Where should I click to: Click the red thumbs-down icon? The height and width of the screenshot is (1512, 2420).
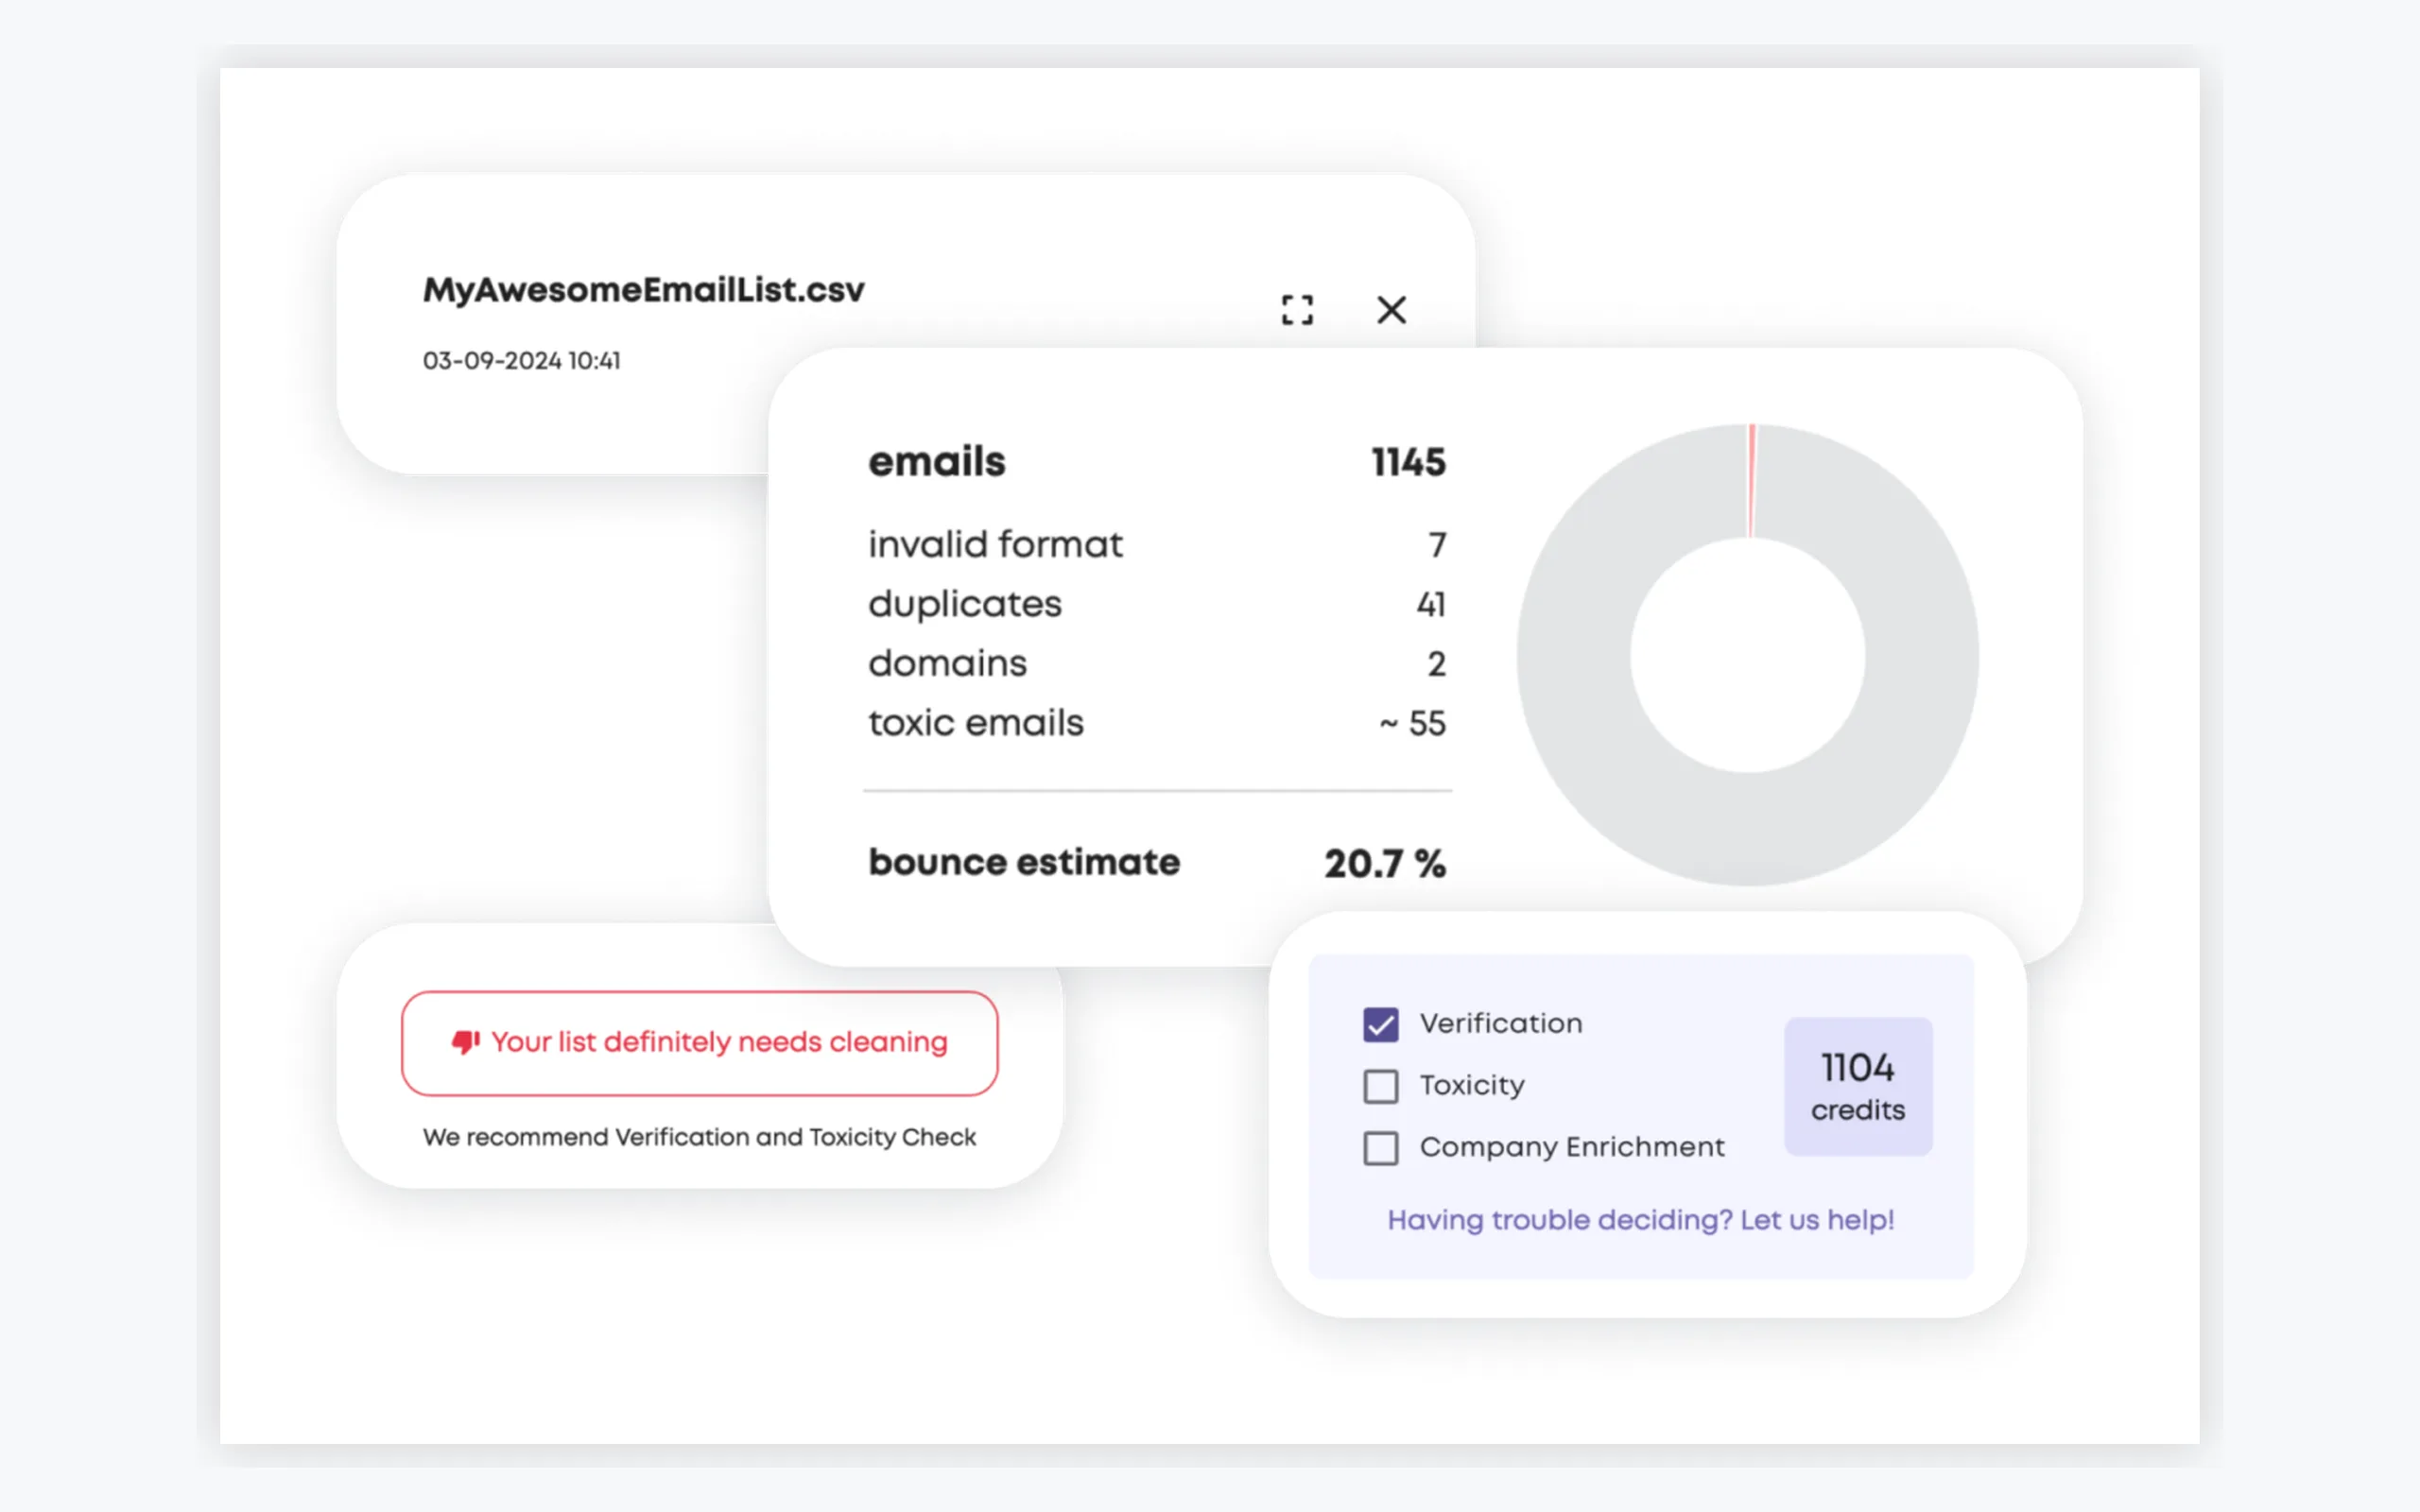465,1042
